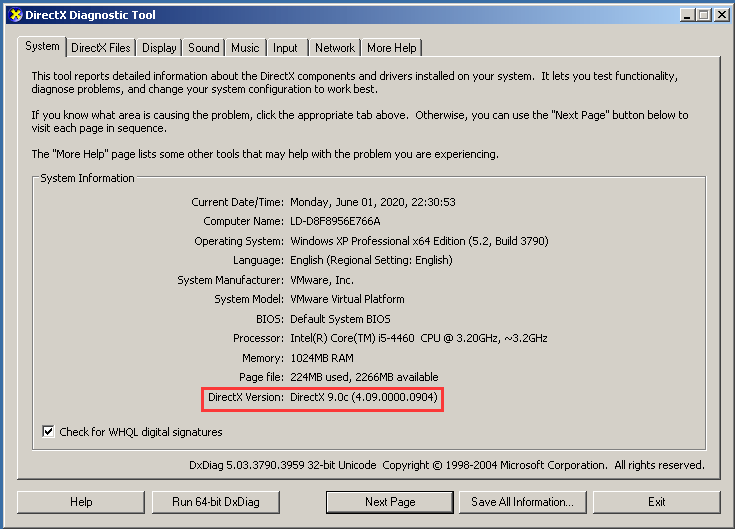Open the Sound tab

204,48
